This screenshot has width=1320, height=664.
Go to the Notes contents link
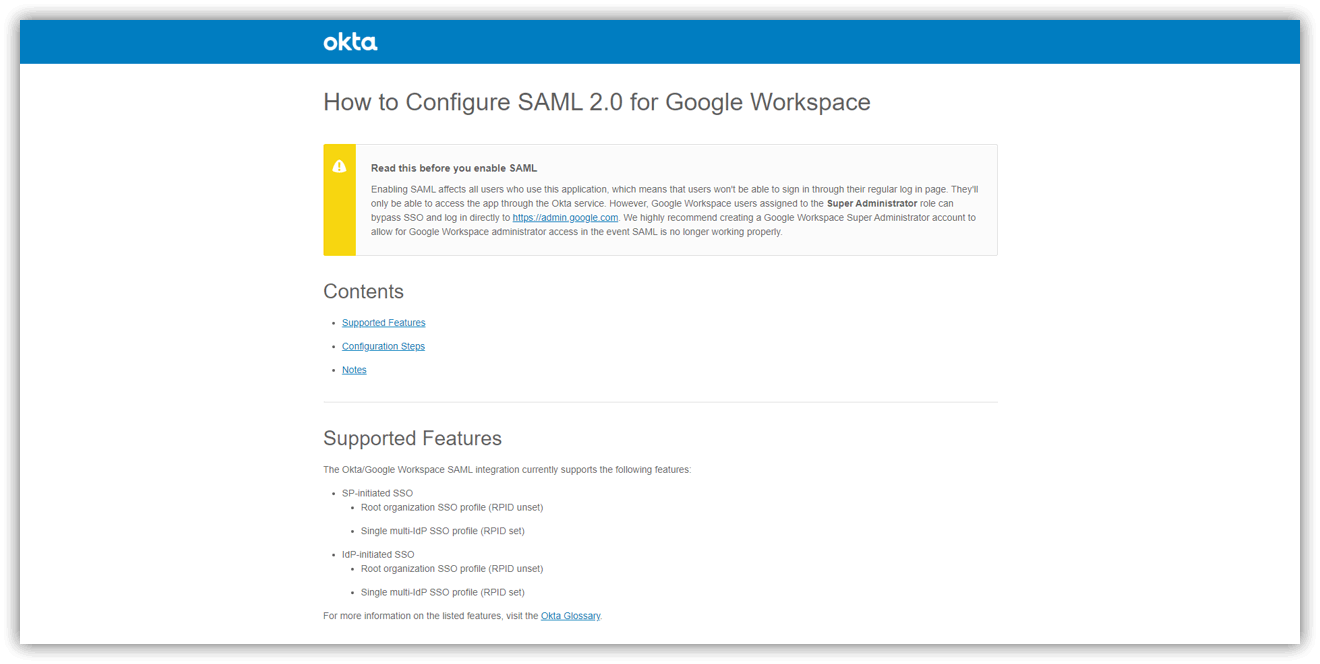[x=354, y=370]
